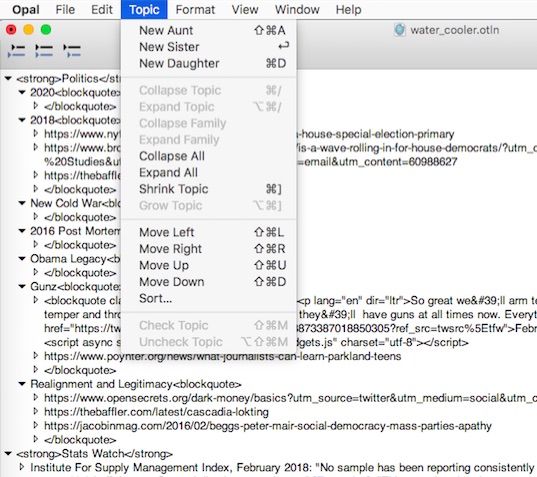Close the open Topic menu title

pos(144,10)
